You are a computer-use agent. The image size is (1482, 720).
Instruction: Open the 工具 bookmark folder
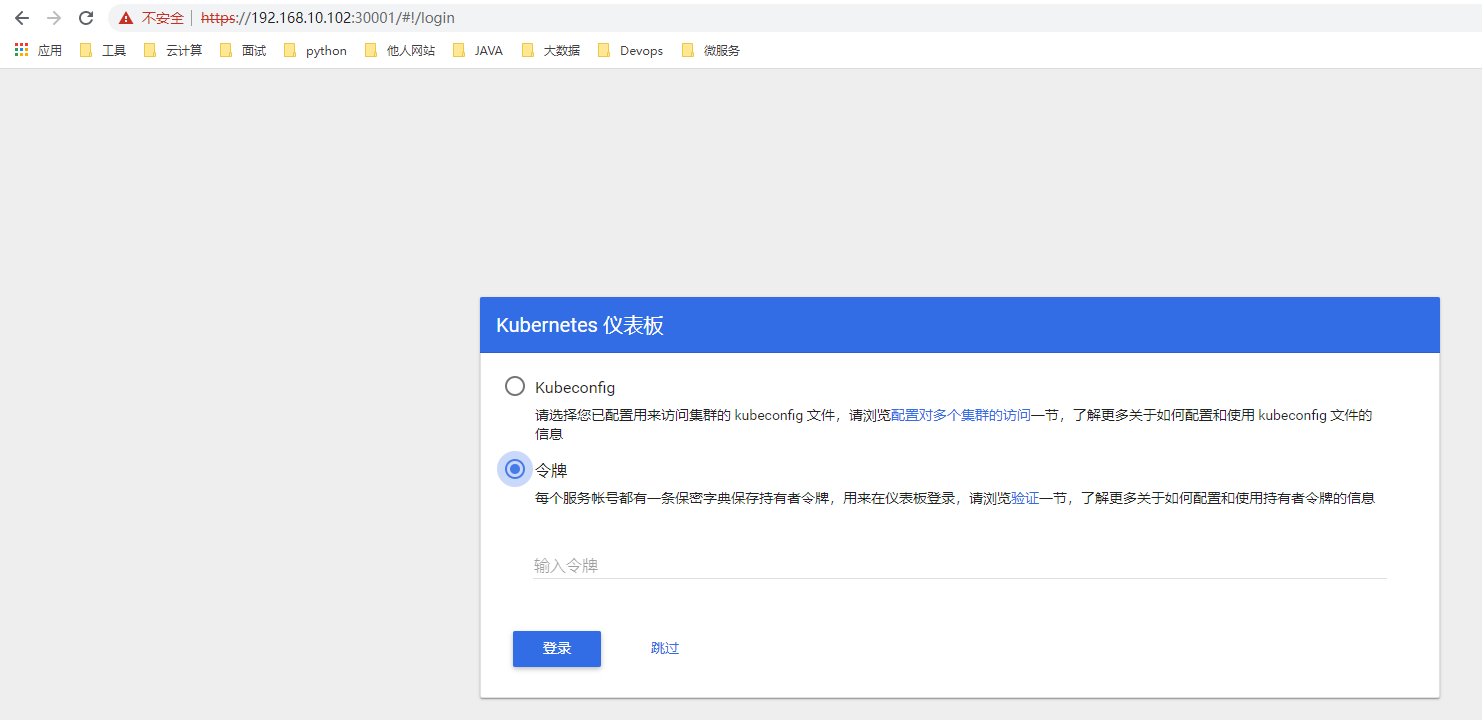(103, 50)
